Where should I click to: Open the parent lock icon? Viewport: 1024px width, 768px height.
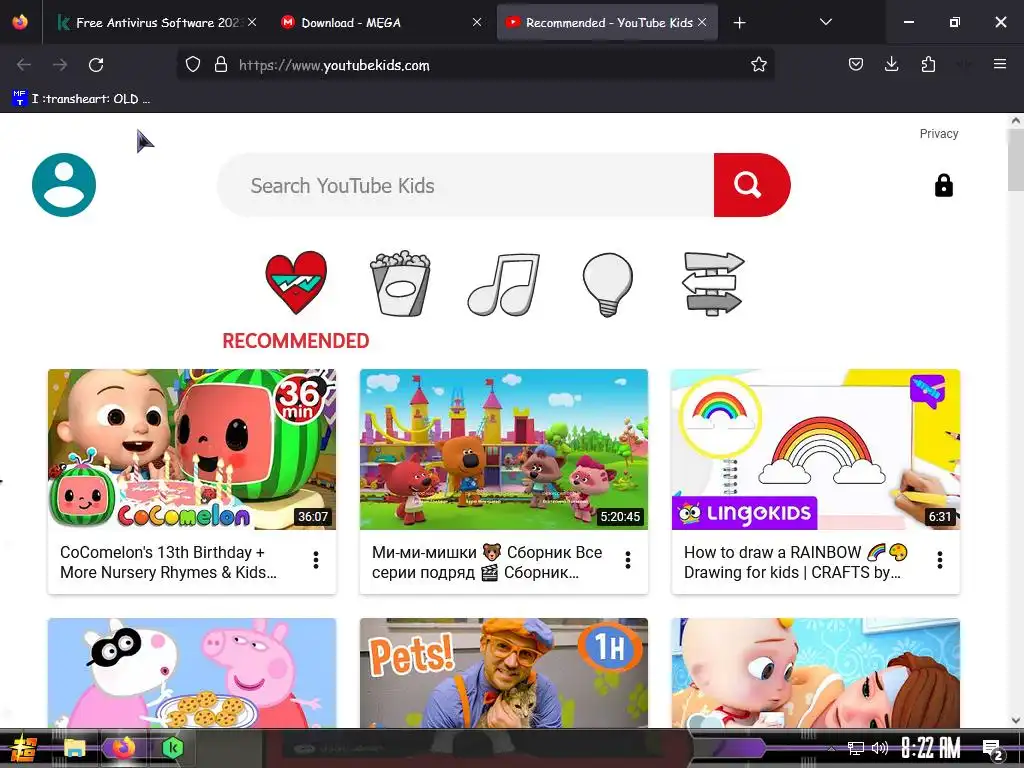click(x=944, y=185)
